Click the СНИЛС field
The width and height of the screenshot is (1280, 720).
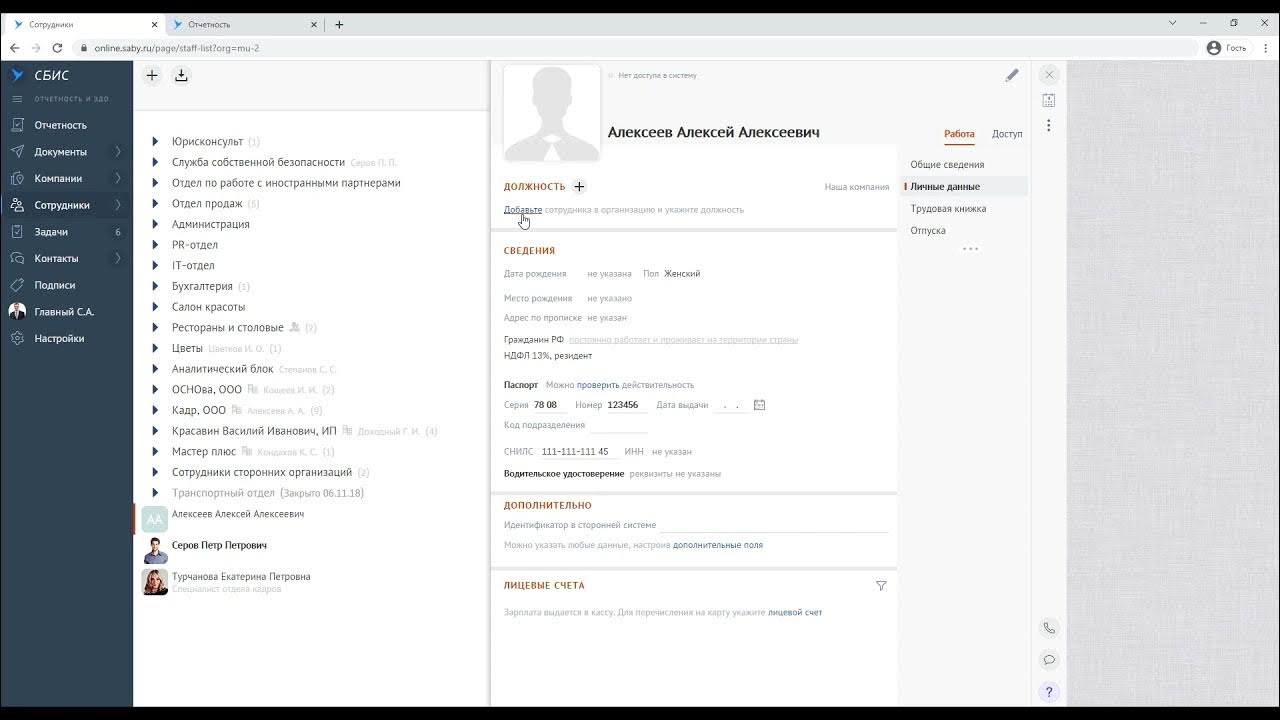pos(578,452)
